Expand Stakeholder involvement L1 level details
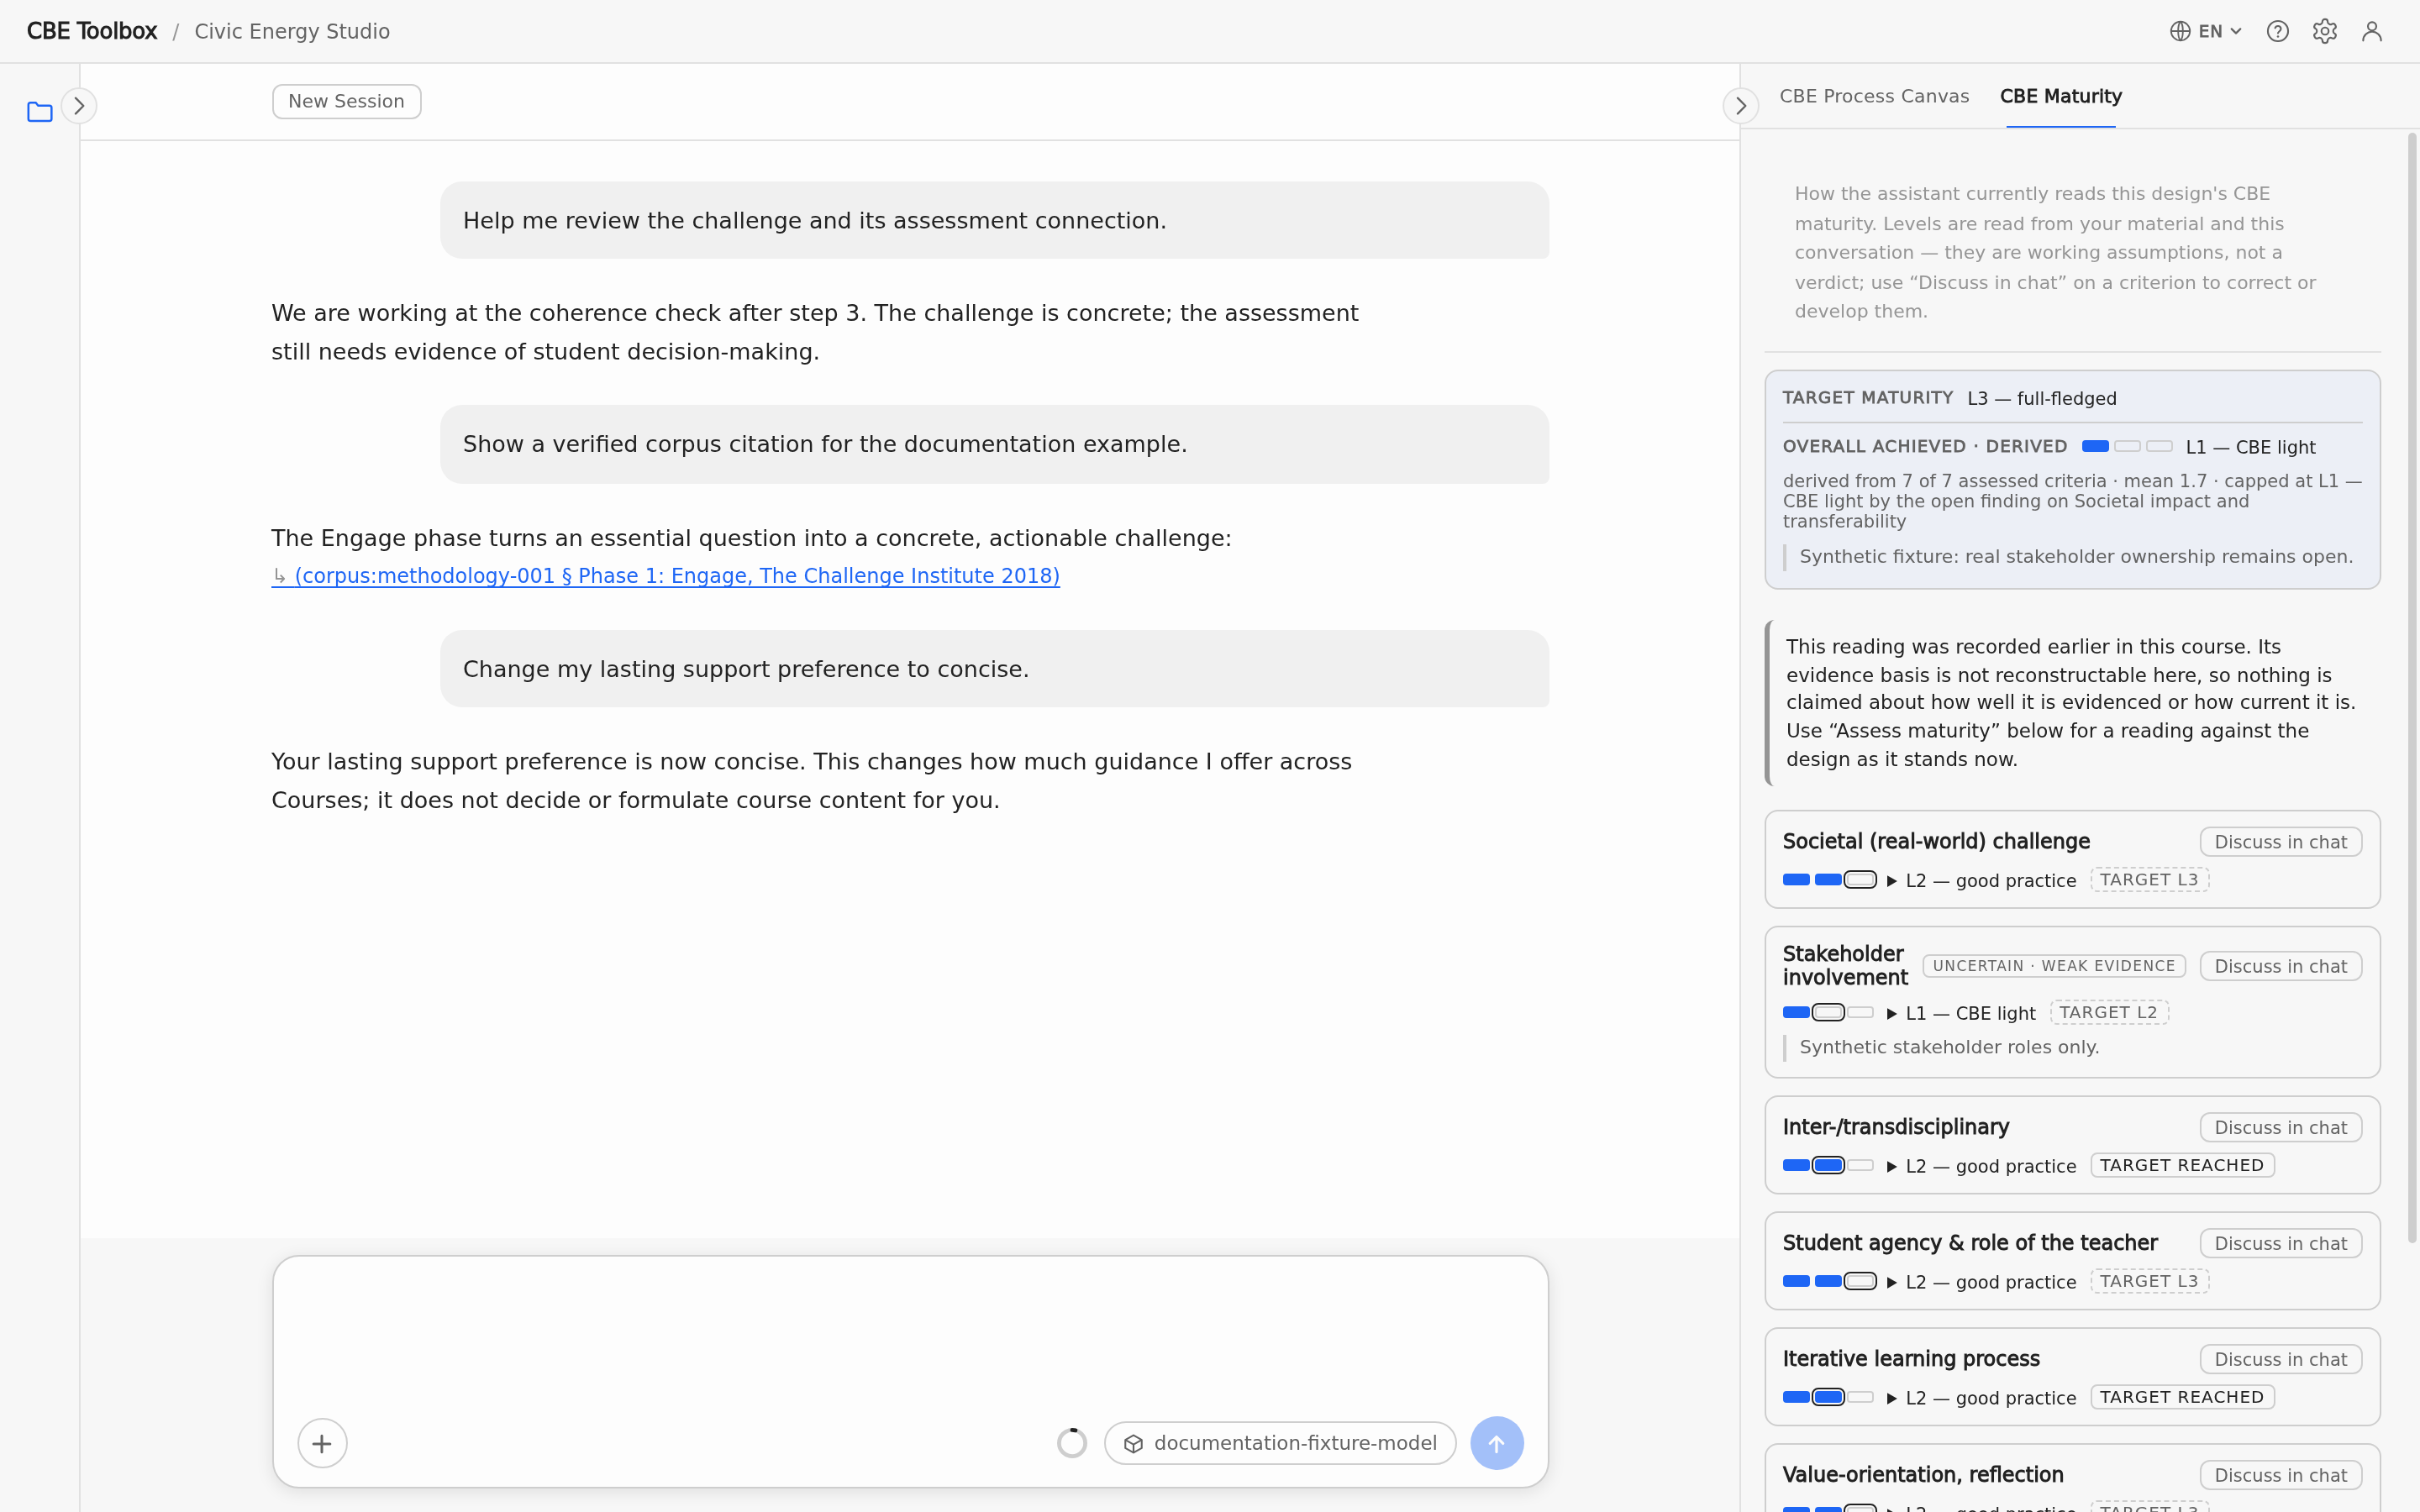 pyautogui.click(x=1960, y=1013)
